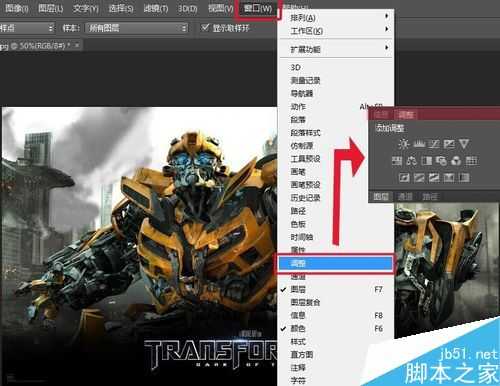Viewport: 500px width, 386px height.
Task: Choose 画笔预设 in the Window menu
Action: [x=323, y=185]
